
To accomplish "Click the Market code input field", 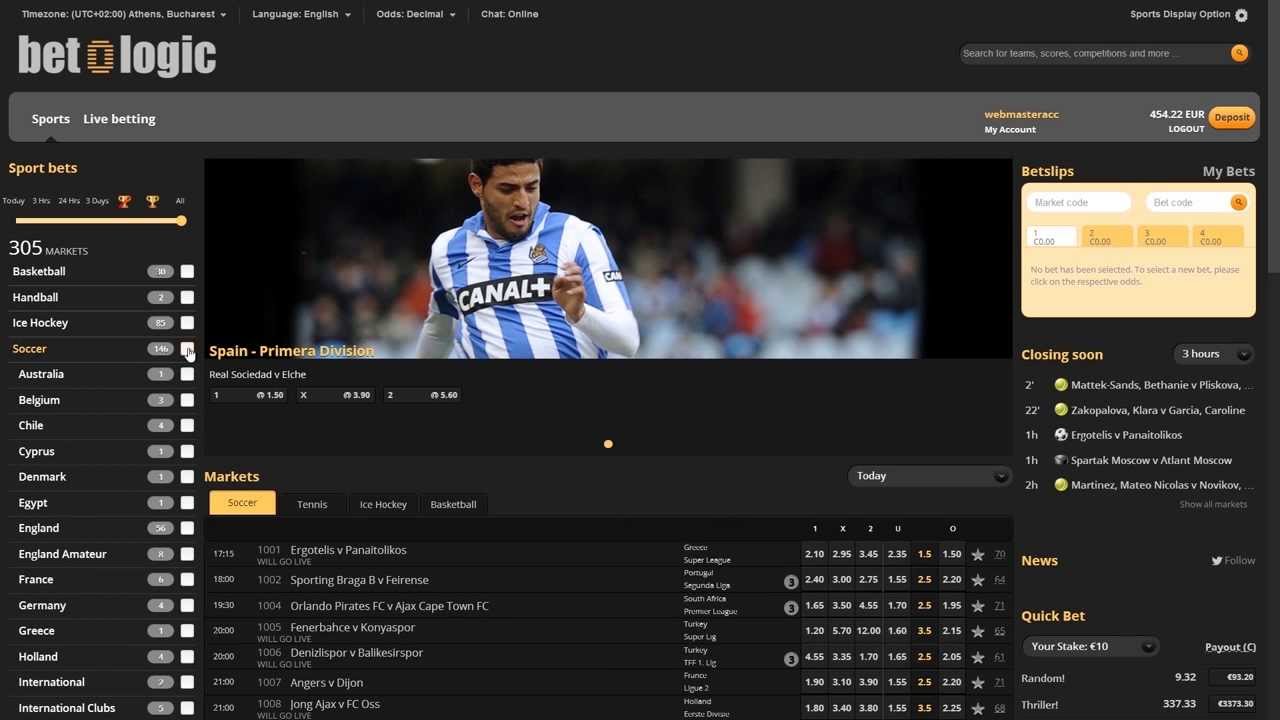I will click(1079, 202).
